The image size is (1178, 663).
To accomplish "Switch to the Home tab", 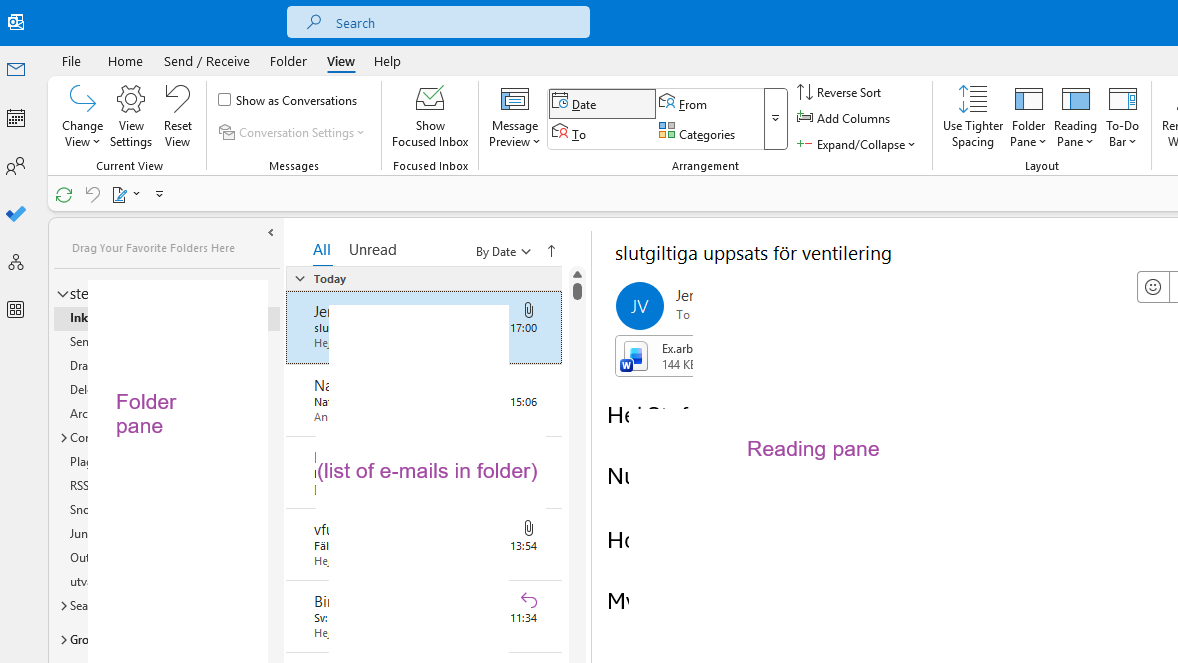I will (125, 62).
